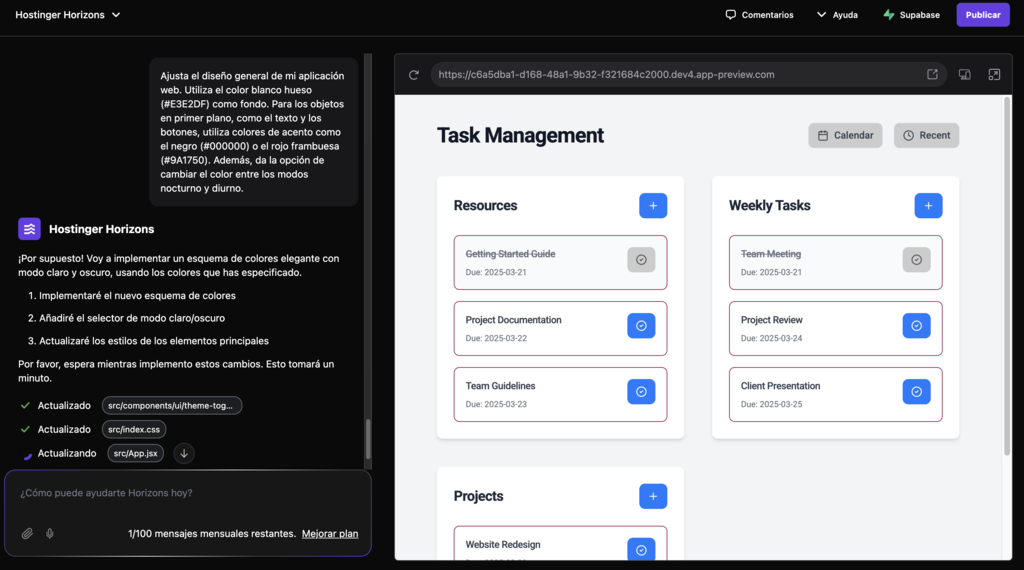Start voice input with the microphone icon

pyautogui.click(x=50, y=533)
